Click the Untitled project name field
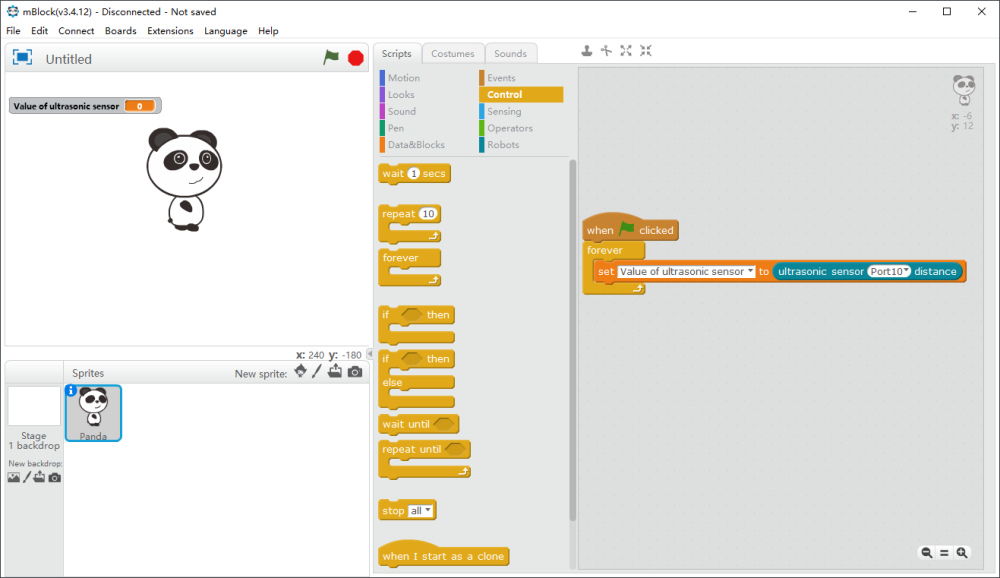 click(69, 59)
